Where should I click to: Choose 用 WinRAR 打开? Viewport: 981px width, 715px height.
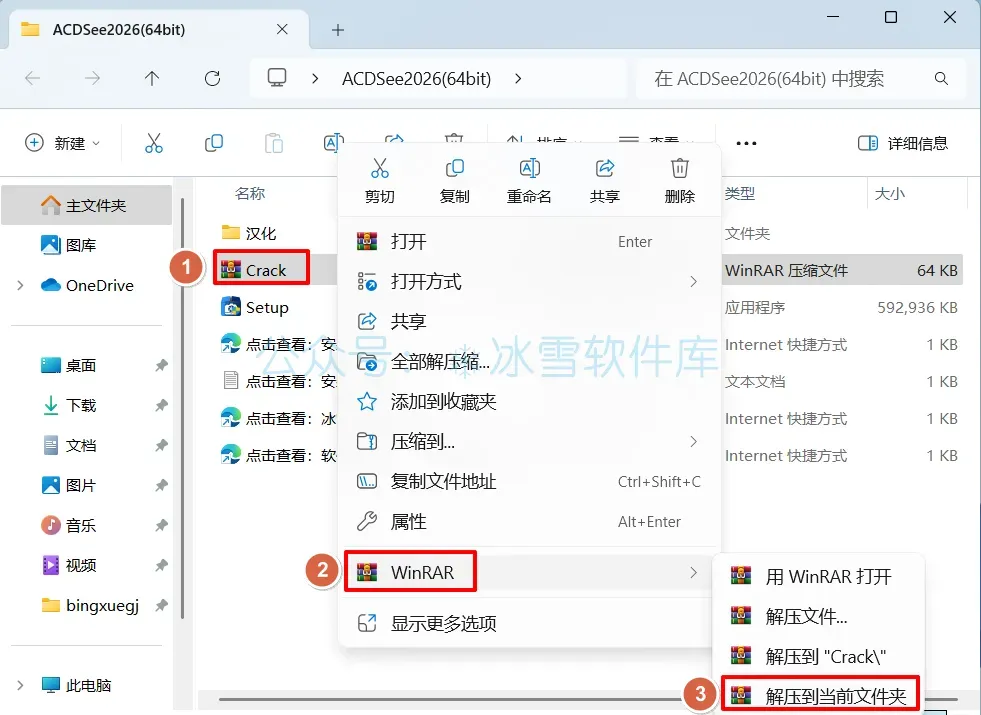(818, 576)
